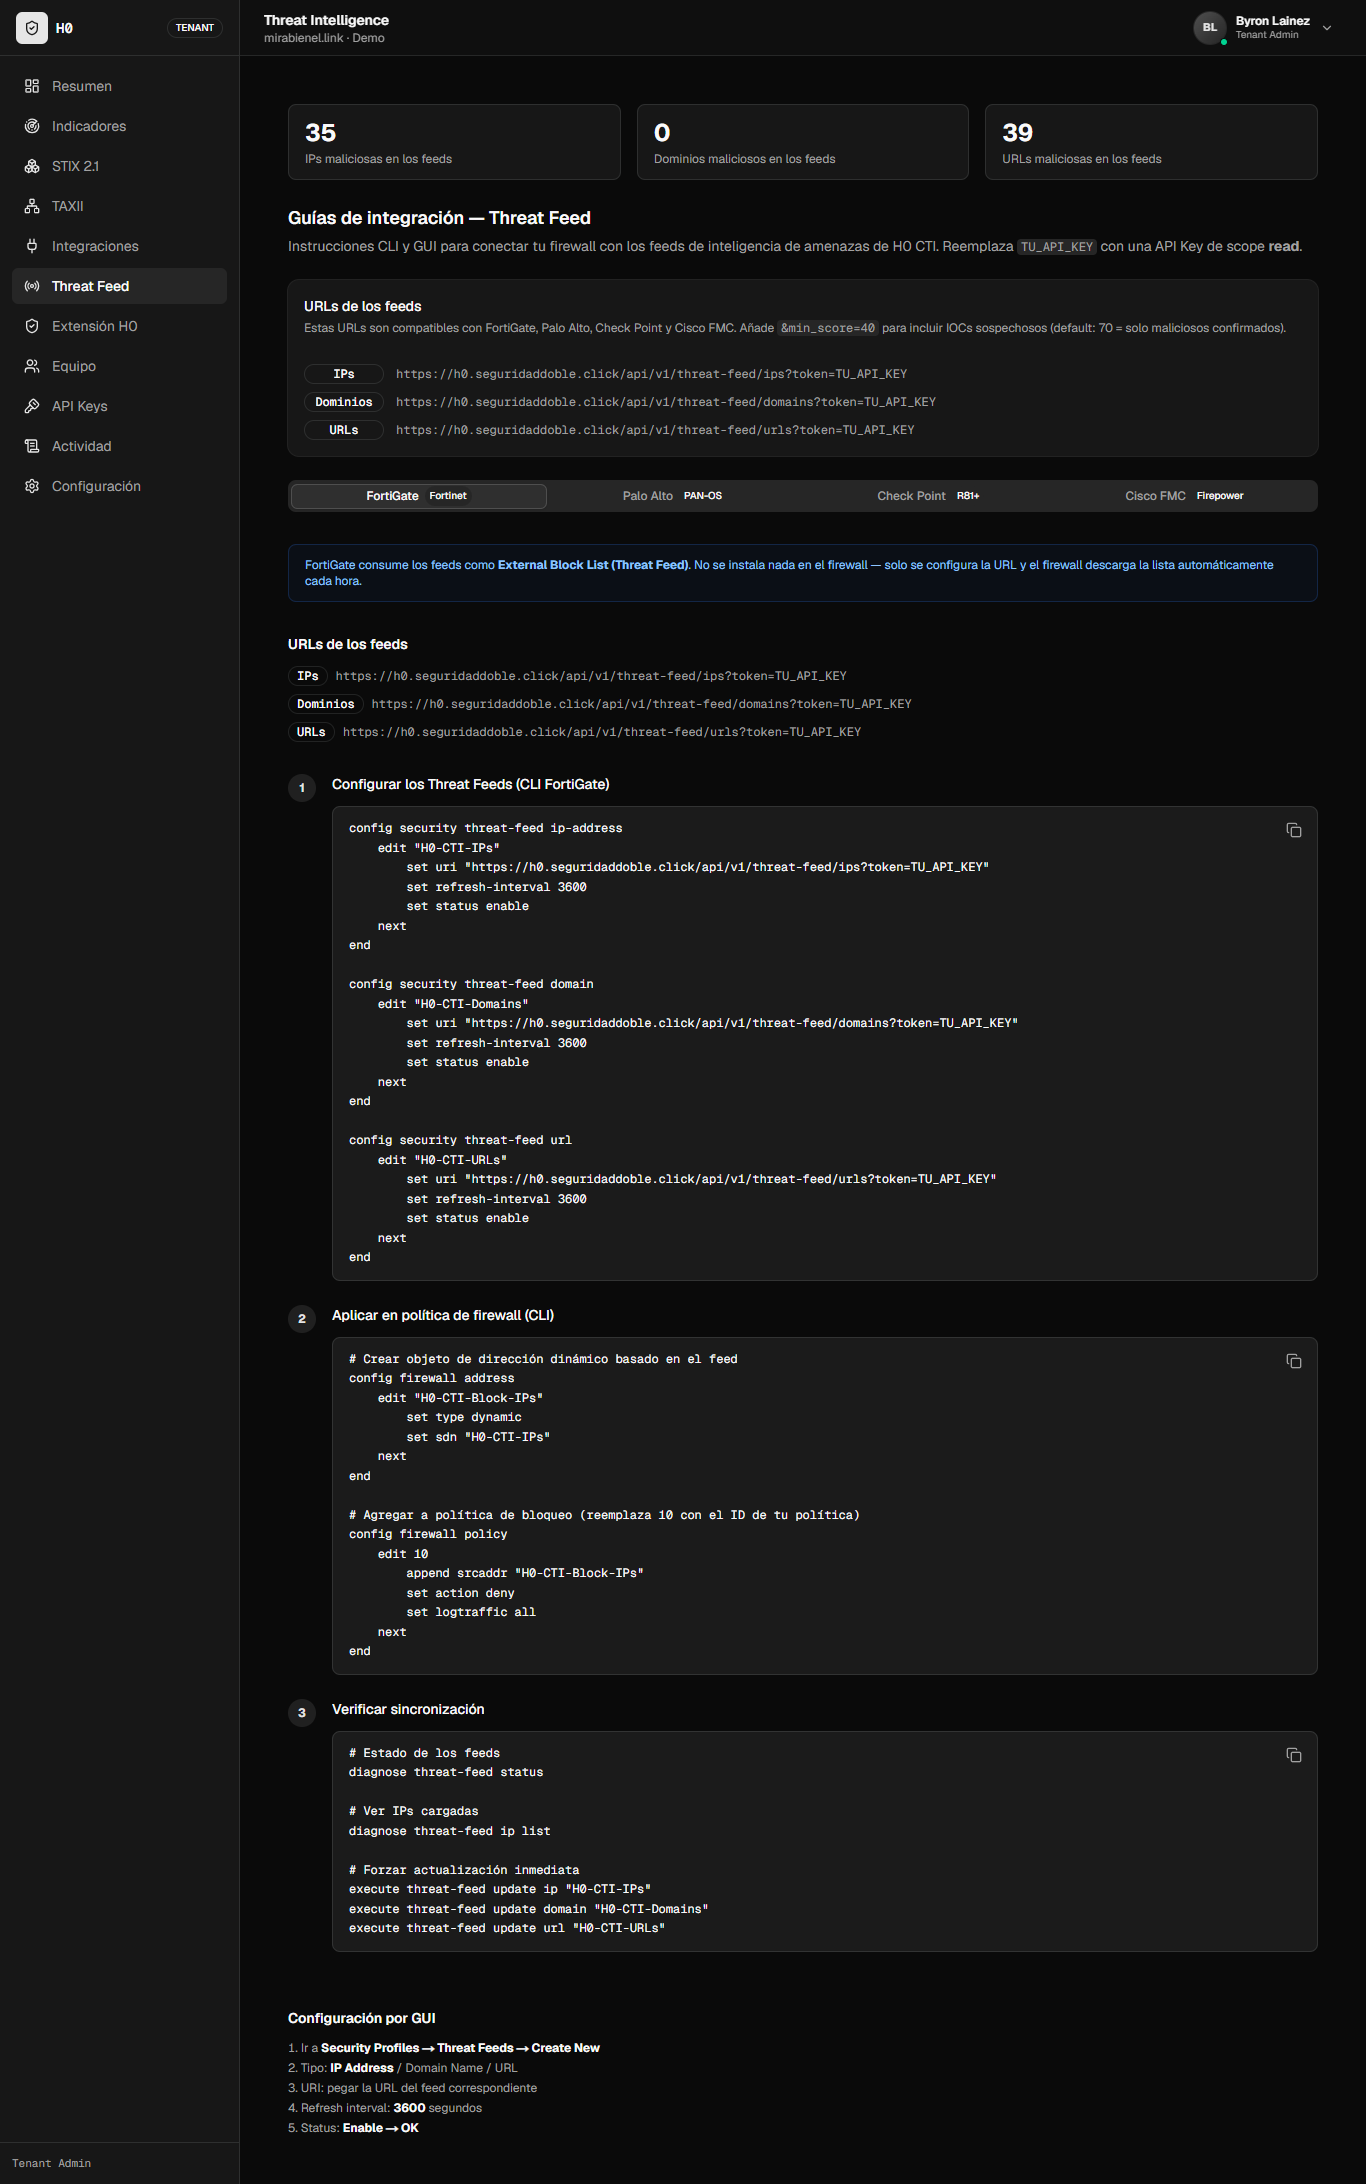1366x2184 pixels.
Task: Copy the threat-feed CLI config code block
Action: (x=1293, y=830)
